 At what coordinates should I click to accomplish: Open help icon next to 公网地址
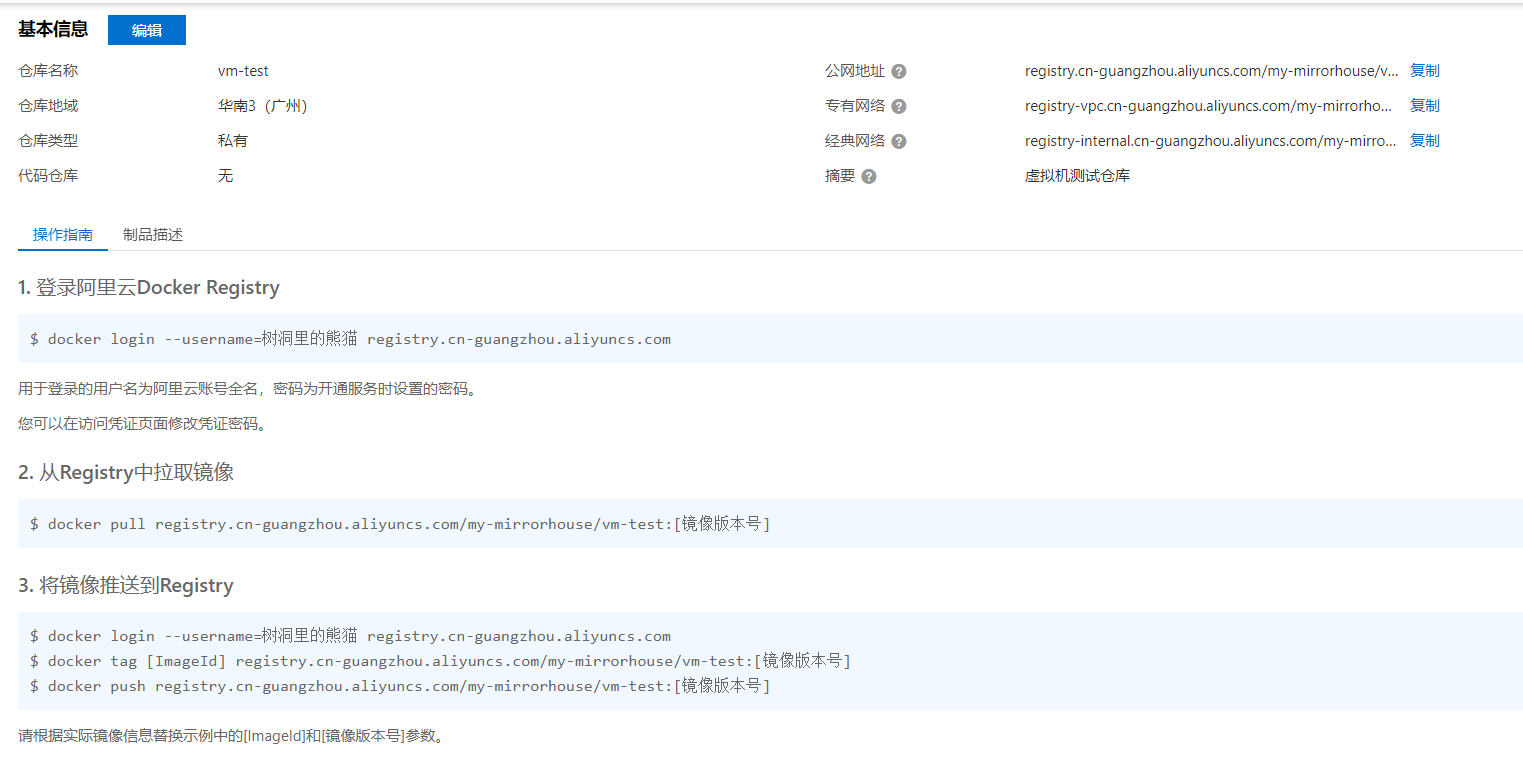(899, 72)
